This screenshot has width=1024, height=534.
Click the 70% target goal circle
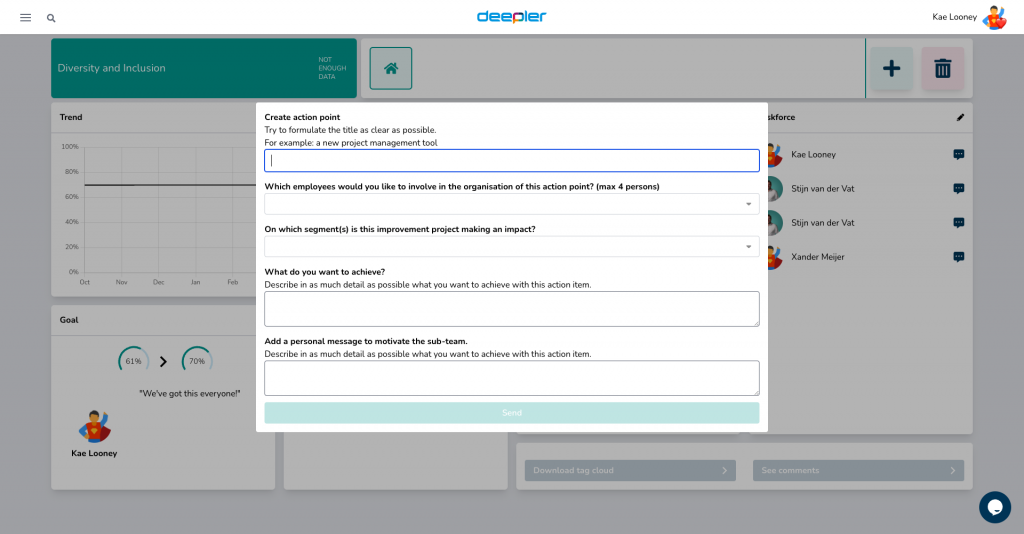point(197,361)
